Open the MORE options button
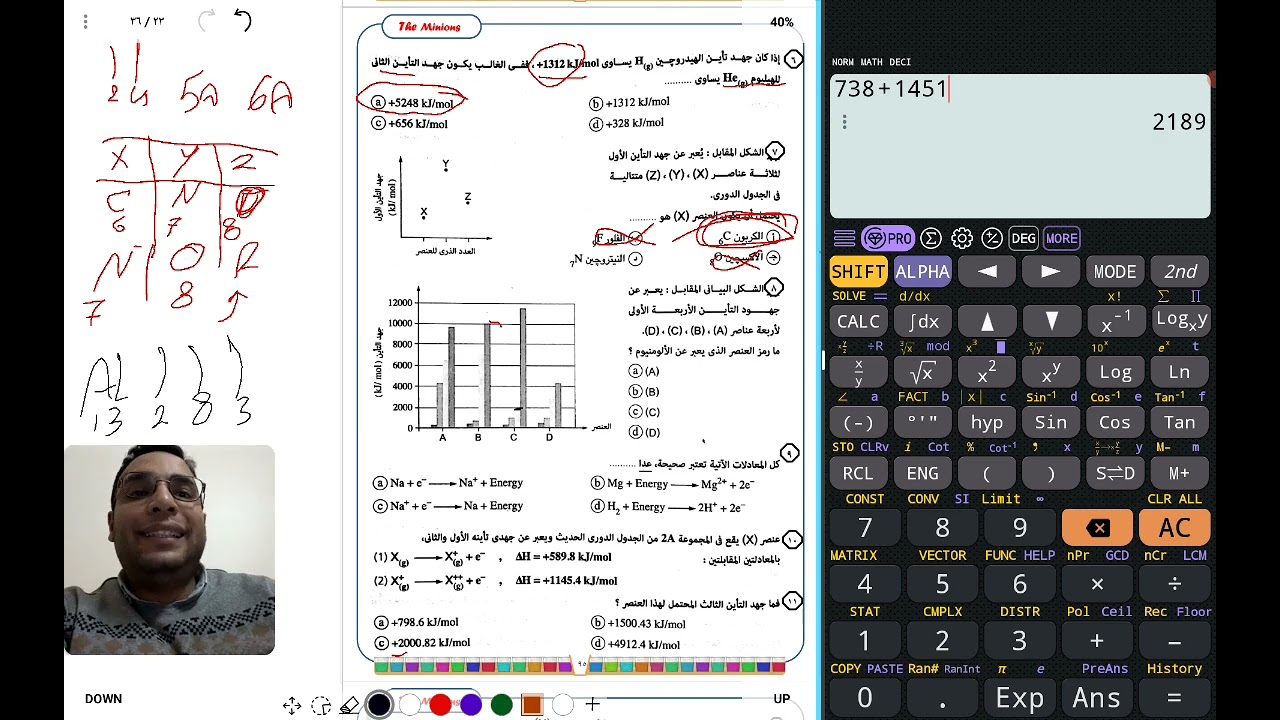Image resolution: width=1280 pixels, height=720 pixels. point(1061,238)
